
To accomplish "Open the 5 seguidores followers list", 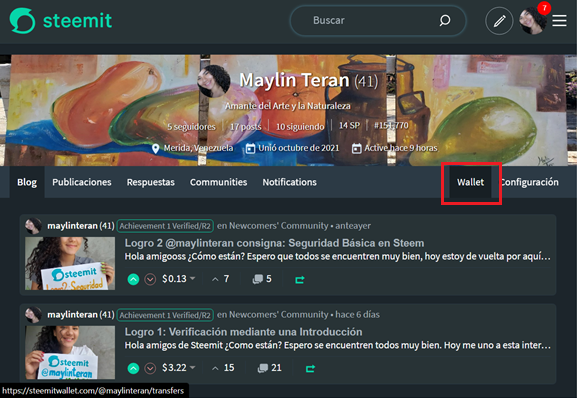I will pos(191,127).
